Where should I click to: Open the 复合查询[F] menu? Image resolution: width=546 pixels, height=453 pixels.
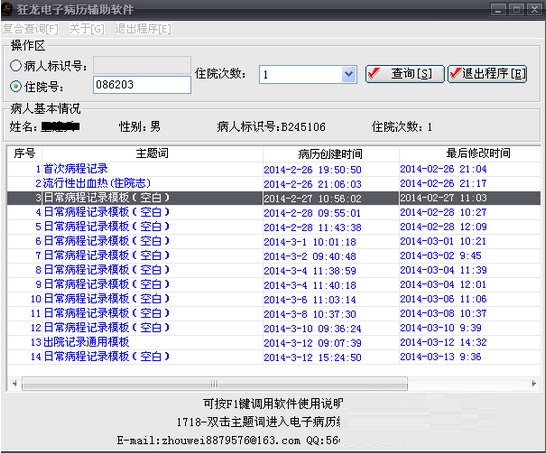[x=31, y=29]
